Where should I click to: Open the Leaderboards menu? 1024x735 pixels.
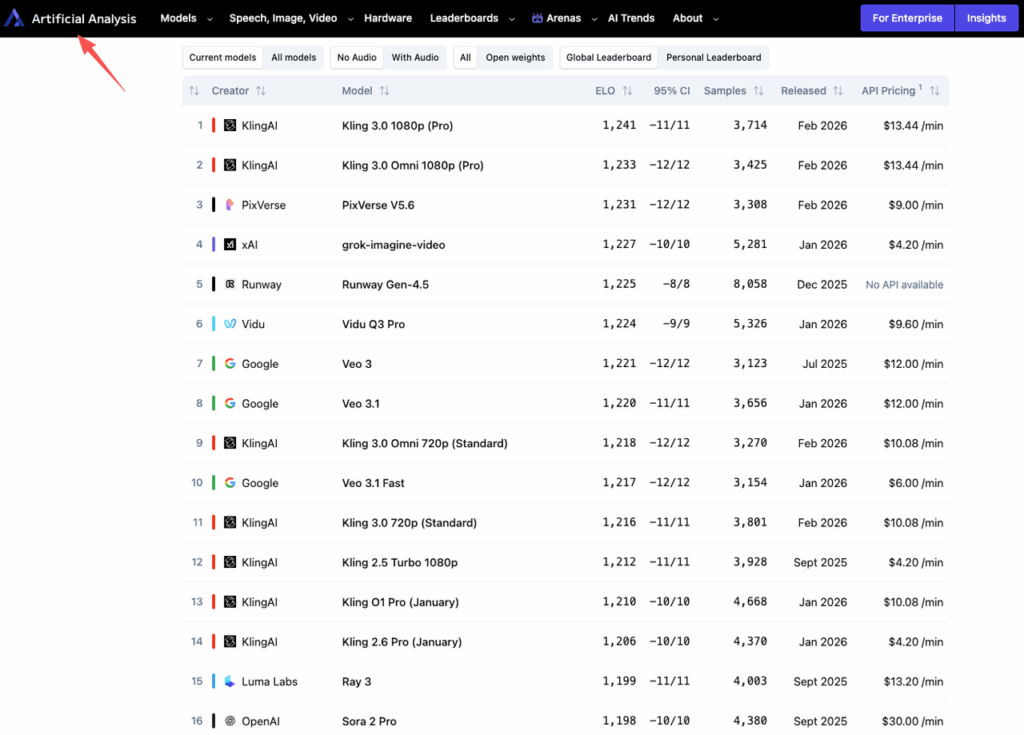[464, 18]
